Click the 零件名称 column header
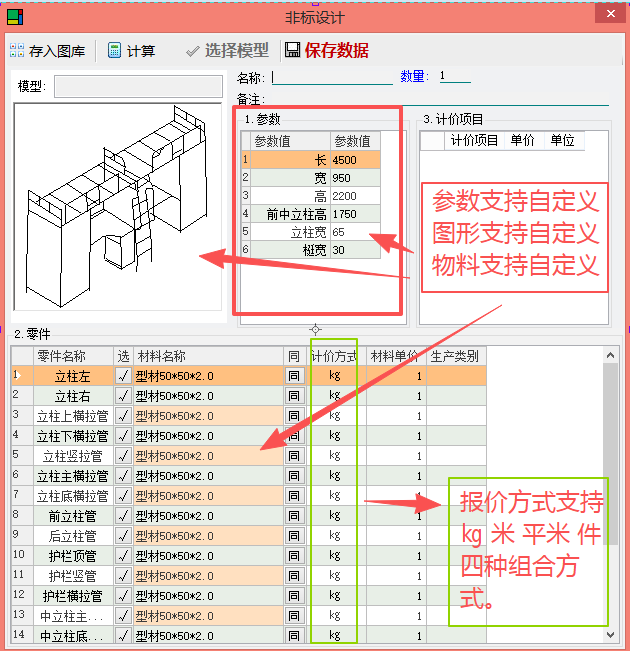 pyautogui.click(x=73, y=356)
